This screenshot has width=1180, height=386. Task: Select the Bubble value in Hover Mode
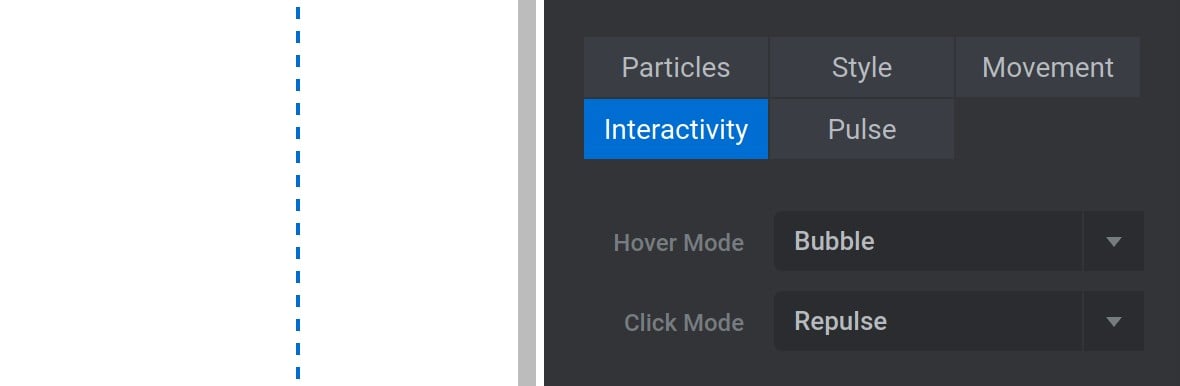[834, 242]
